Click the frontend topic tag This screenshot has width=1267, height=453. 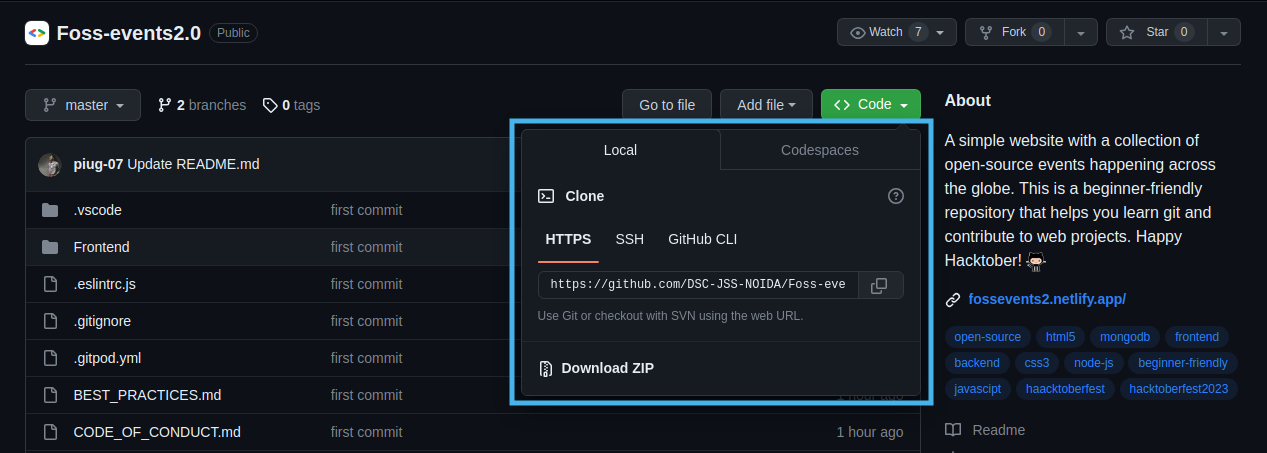pos(1197,337)
